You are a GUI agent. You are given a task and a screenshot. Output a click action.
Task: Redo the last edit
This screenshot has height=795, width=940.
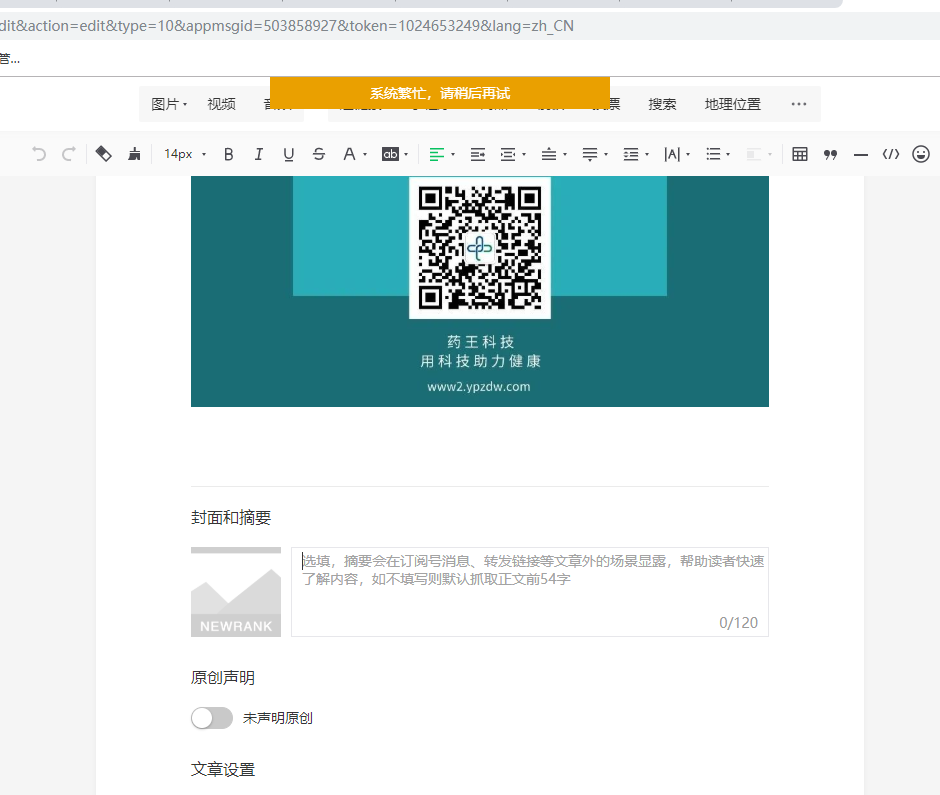pos(69,154)
